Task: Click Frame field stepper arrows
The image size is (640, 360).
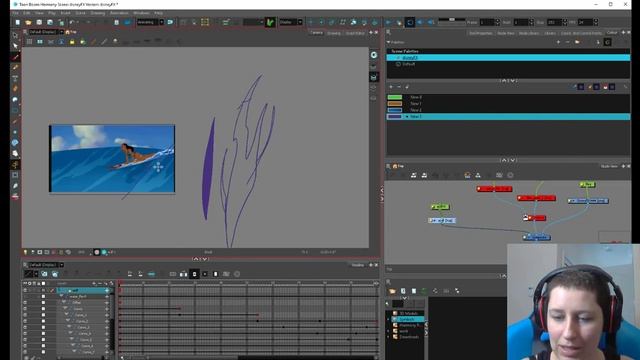Action: tap(497, 22)
